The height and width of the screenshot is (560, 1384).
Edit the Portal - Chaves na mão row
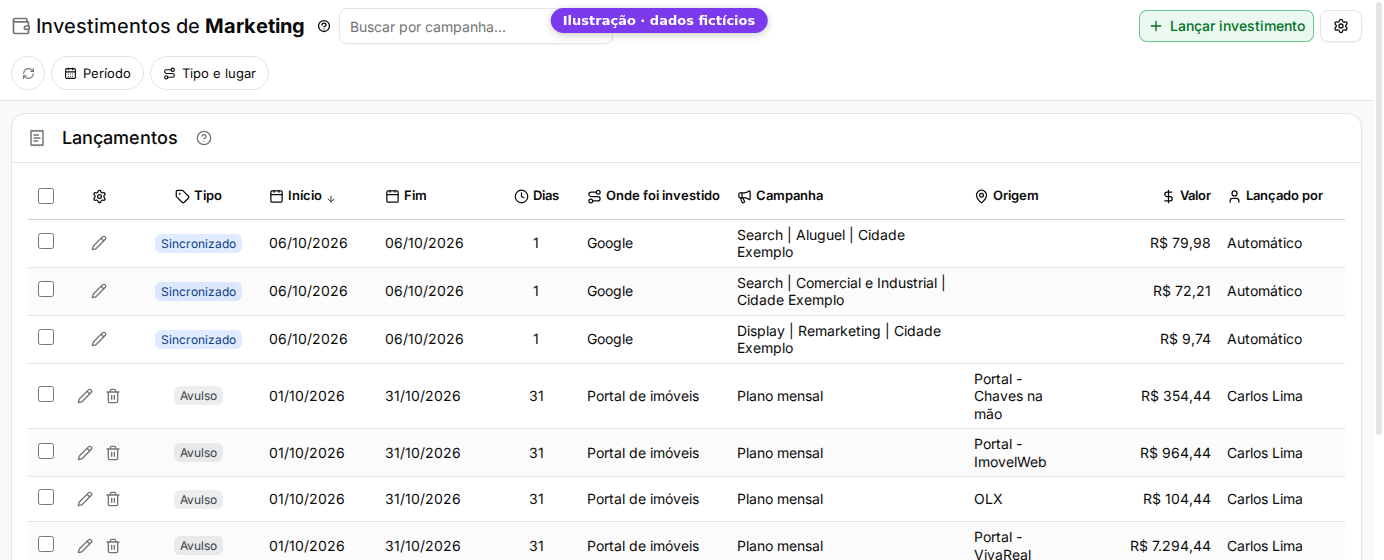pyautogui.click(x=85, y=396)
